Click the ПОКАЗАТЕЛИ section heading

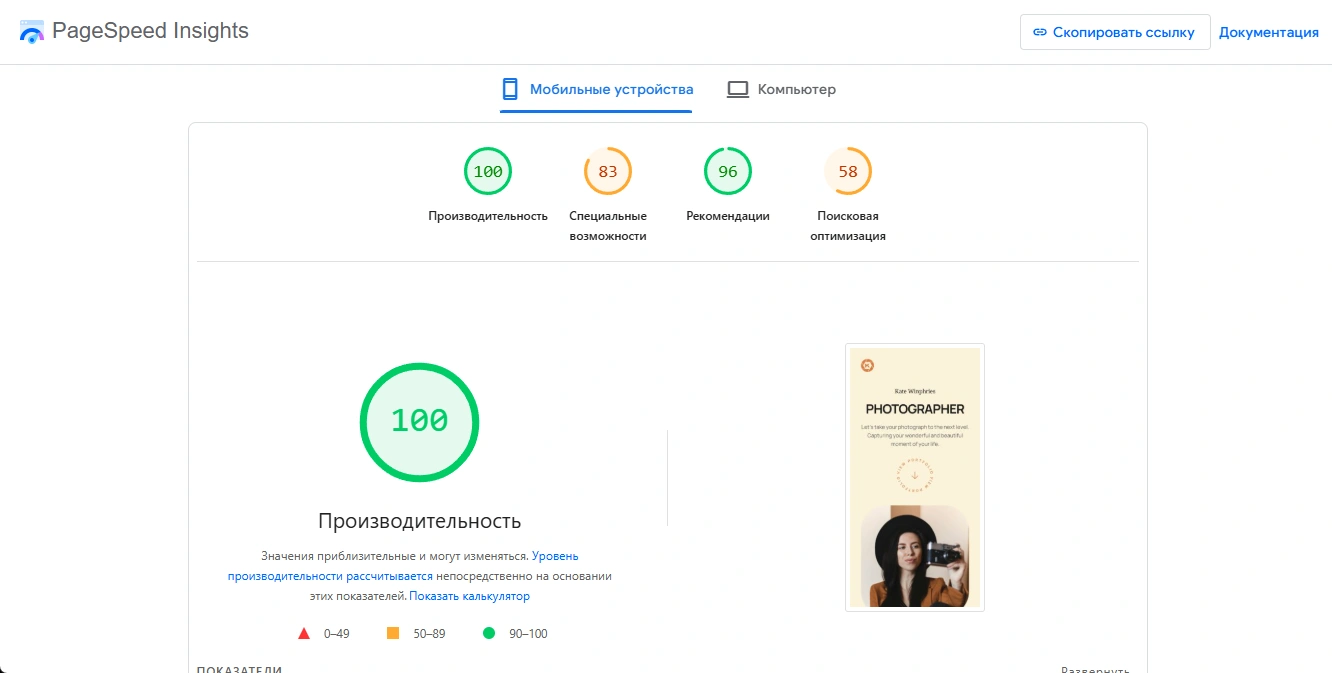pyautogui.click(x=239, y=669)
